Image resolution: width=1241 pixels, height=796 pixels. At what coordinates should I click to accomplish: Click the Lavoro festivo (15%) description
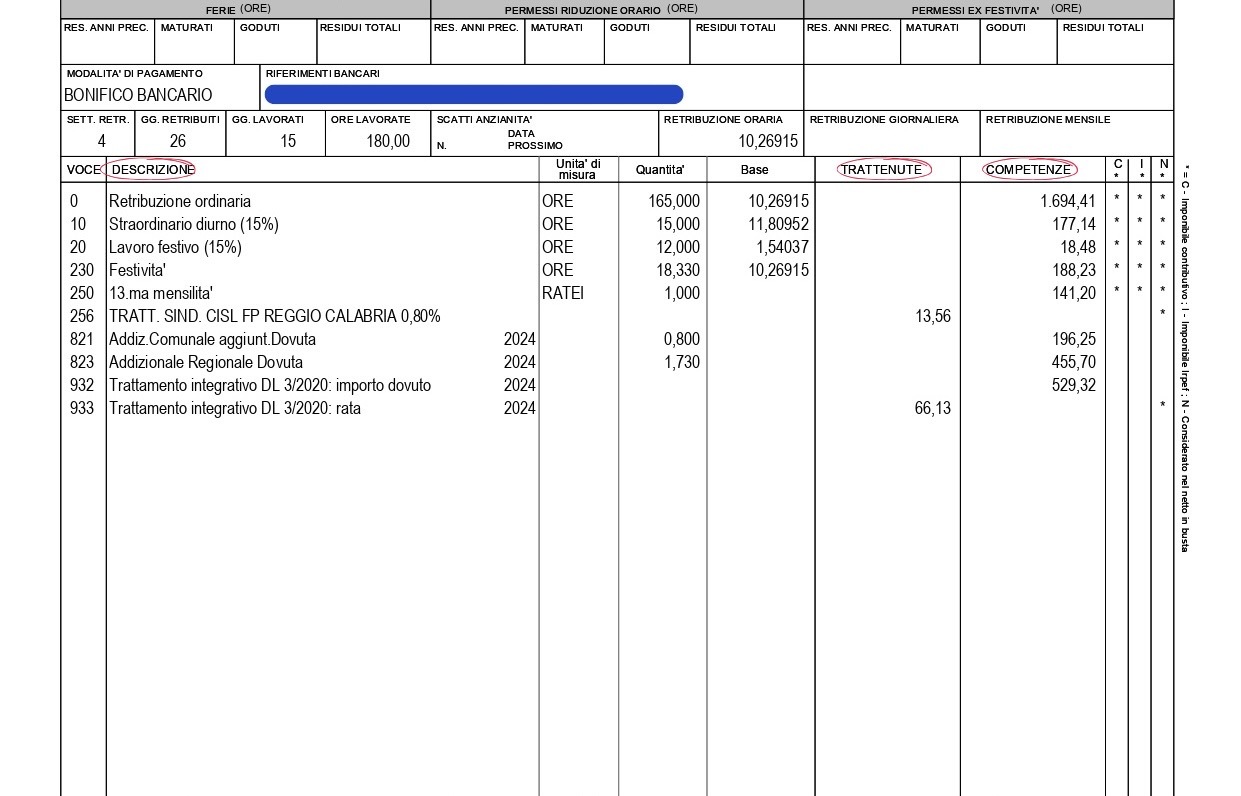(175, 247)
